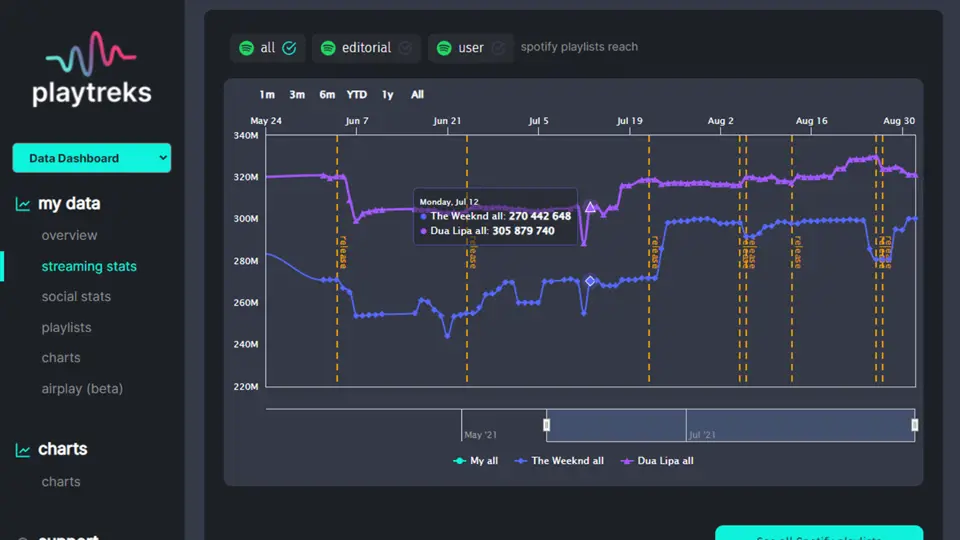Viewport: 960px width, 540px height.
Task: Click the left handle of range navigator
Action: (547, 425)
